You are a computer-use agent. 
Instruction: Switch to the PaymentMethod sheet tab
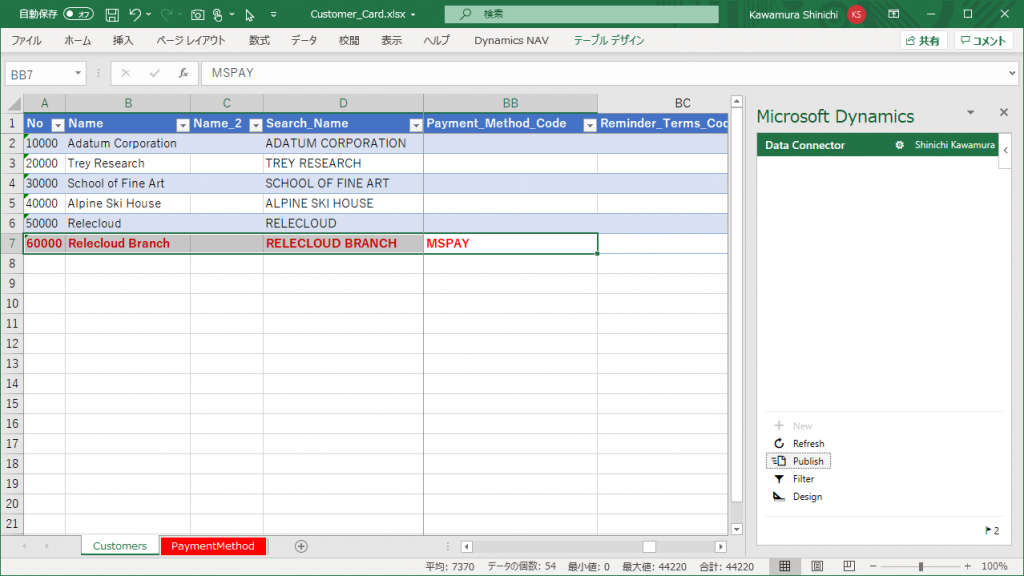coord(211,546)
